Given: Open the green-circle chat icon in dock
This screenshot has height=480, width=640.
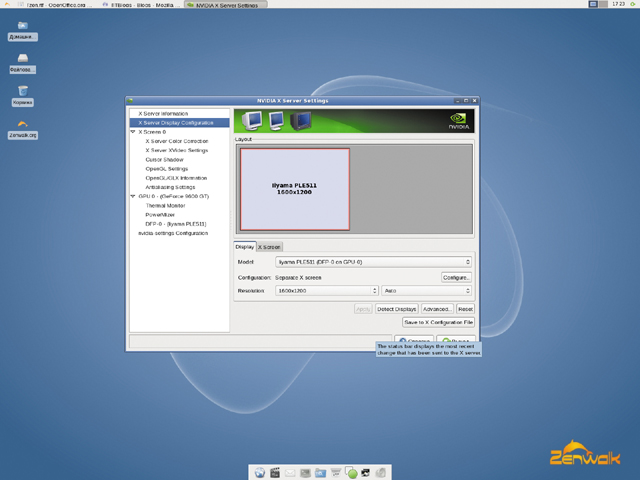Looking at the screenshot, I should coord(351,473).
